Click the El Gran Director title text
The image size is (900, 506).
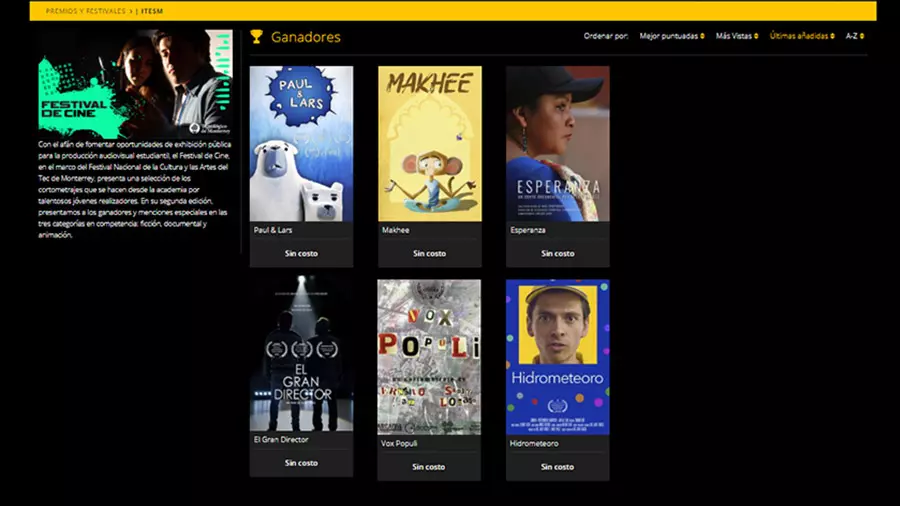click(x=281, y=439)
